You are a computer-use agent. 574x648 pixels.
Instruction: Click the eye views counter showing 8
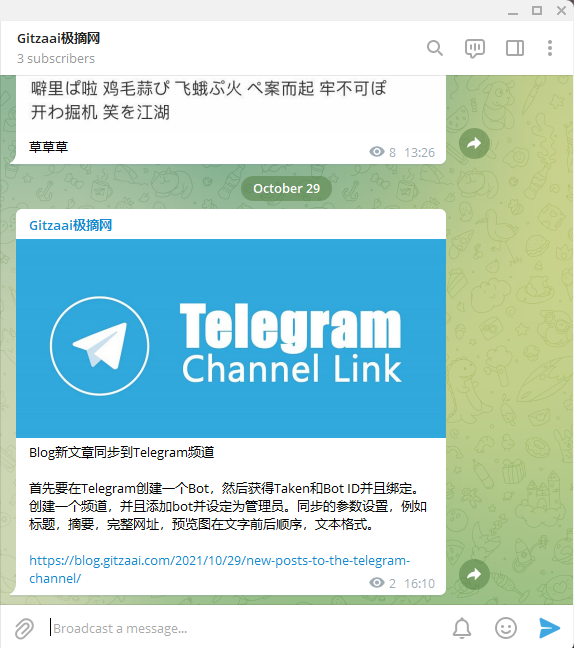tap(383, 152)
